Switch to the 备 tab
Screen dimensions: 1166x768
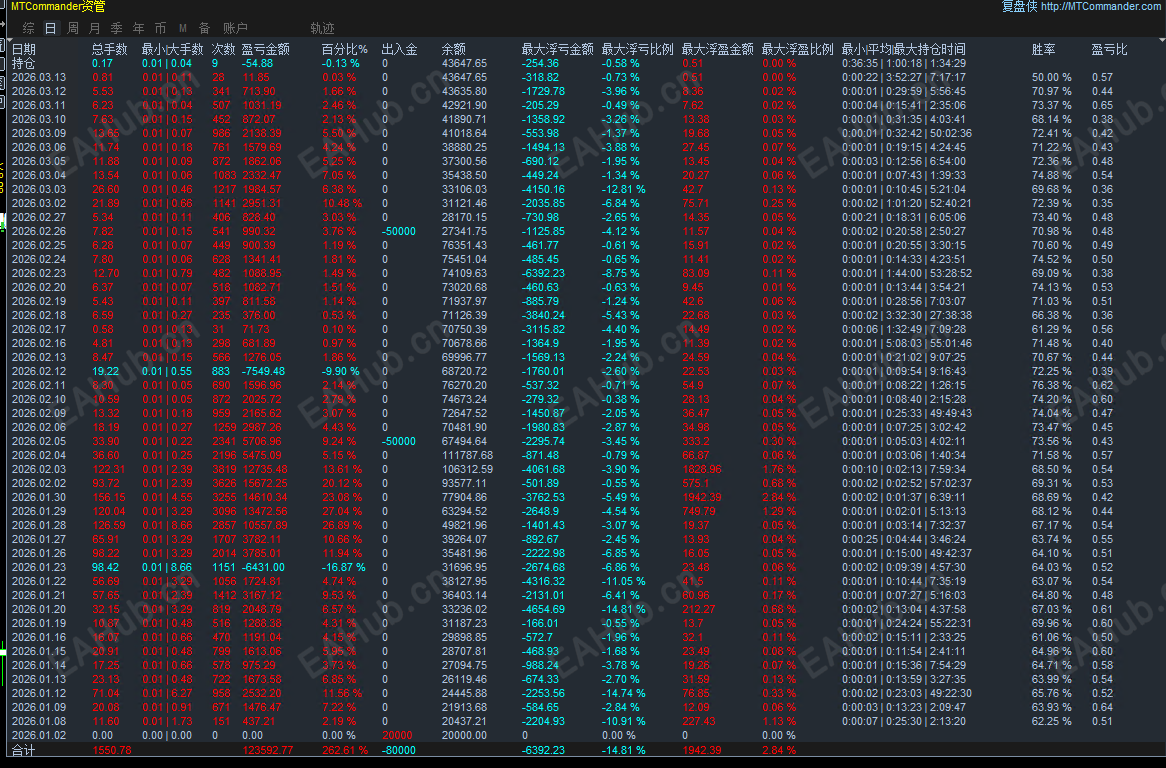(204, 28)
